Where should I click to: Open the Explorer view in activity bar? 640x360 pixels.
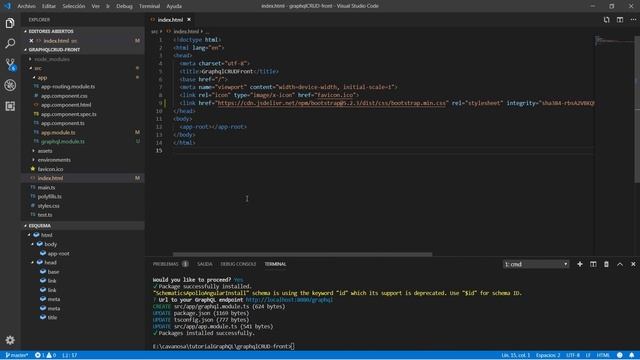10,23
